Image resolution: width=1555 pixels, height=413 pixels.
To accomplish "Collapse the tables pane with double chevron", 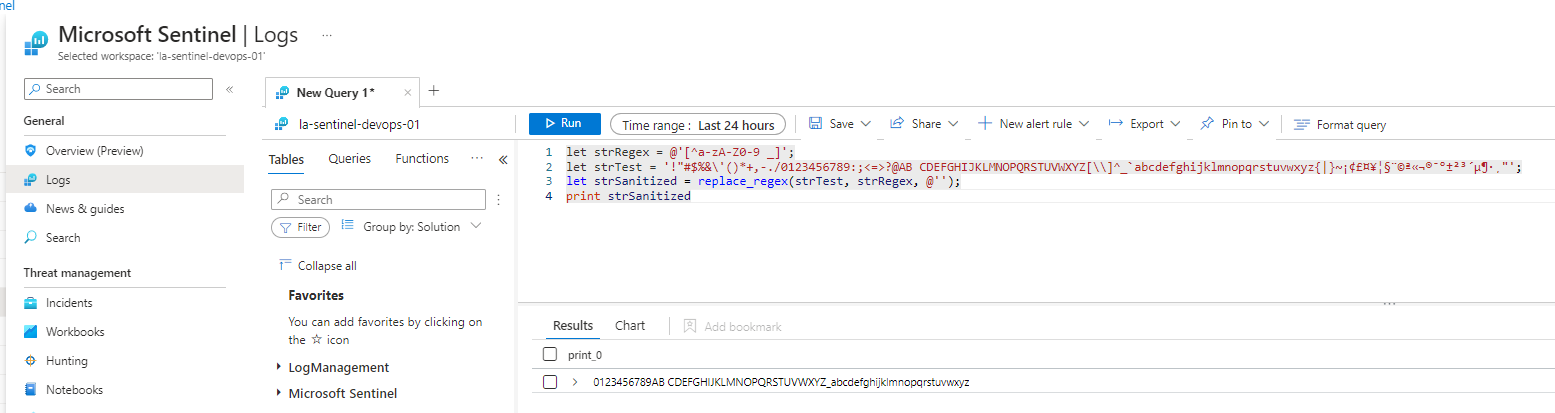I will [503, 160].
